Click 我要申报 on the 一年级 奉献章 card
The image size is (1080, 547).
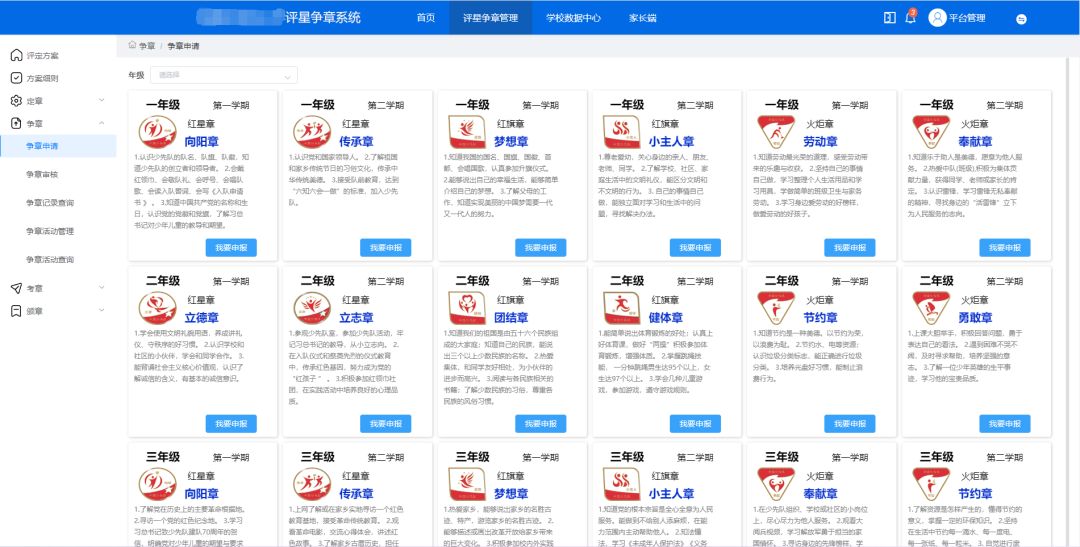1005,248
